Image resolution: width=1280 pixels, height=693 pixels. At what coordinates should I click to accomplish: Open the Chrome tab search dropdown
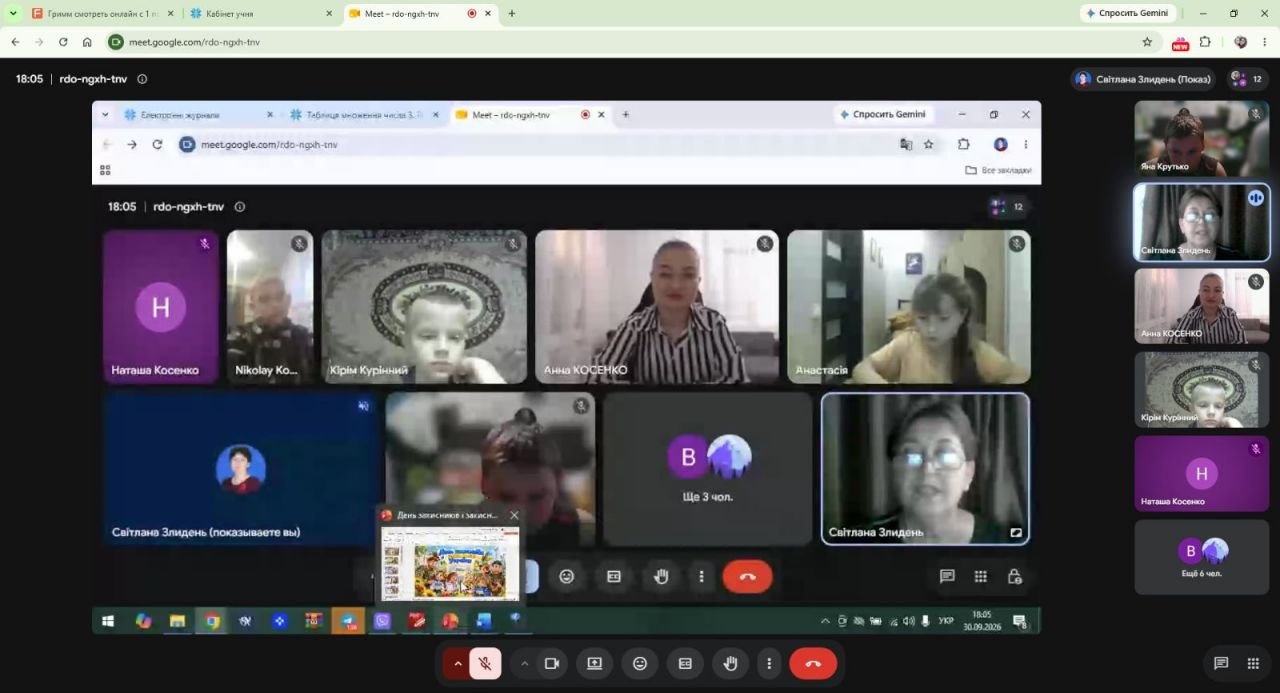(13, 13)
